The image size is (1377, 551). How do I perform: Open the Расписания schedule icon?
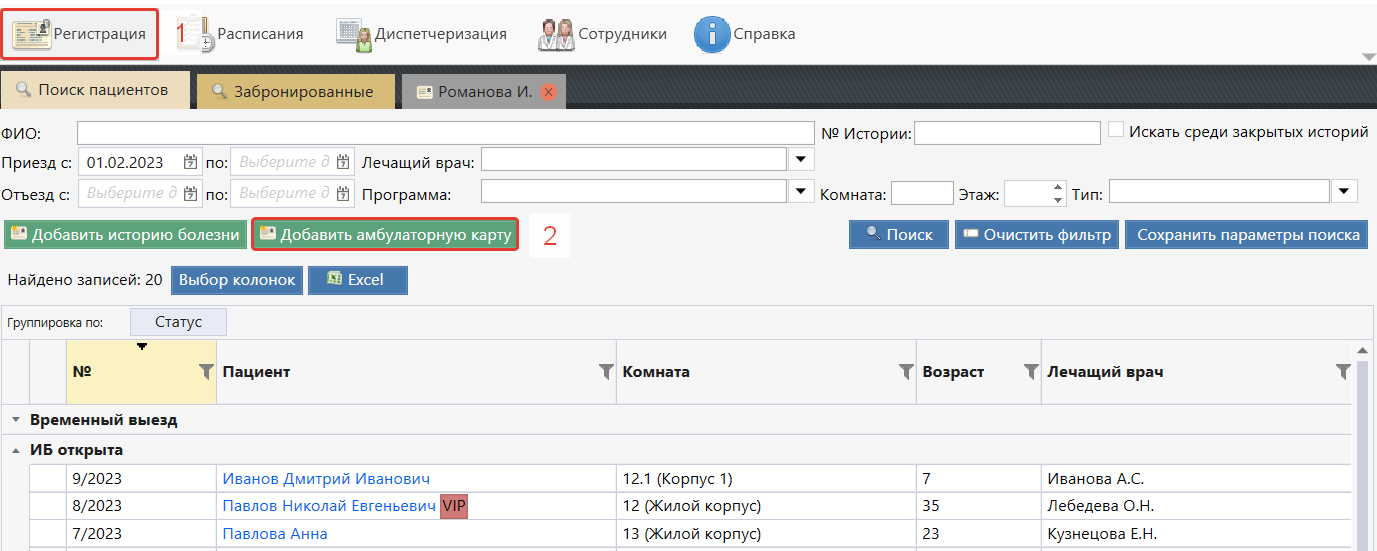[x=194, y=34]
